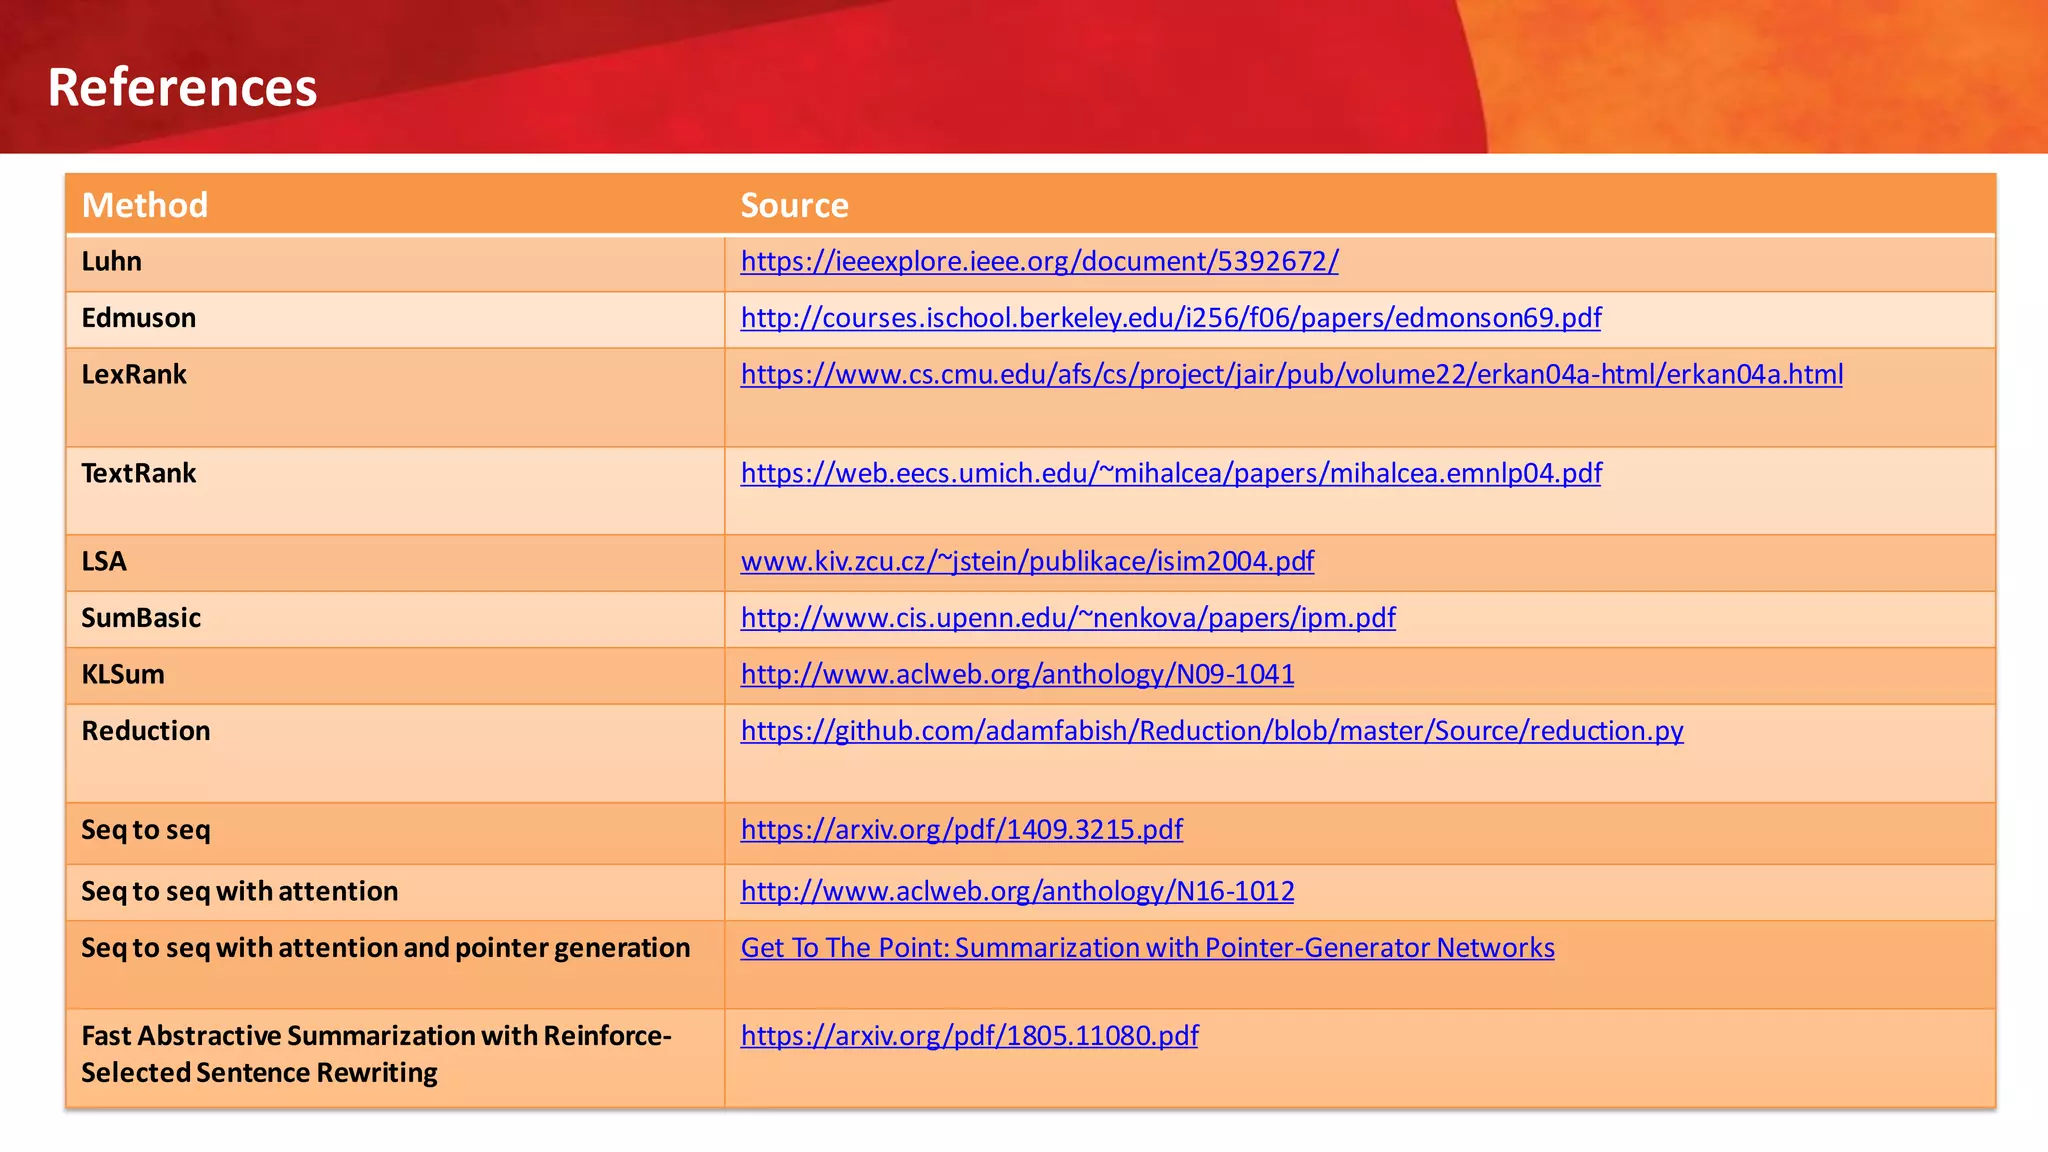Viewport: 2048px width, 1152px height.
Task: Open the LSA kiv.zcu.cz isim2004 link
Action: [1027, 561]
